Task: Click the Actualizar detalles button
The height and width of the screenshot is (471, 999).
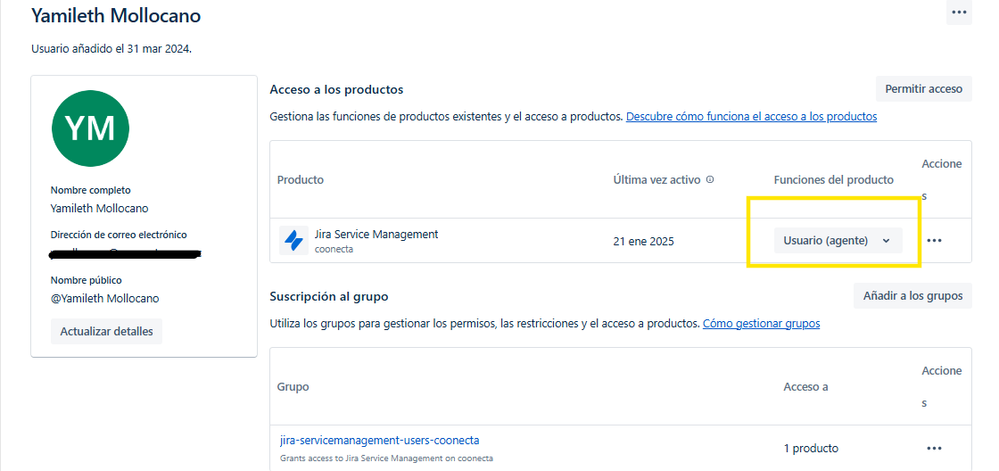Action: [106, 331]
